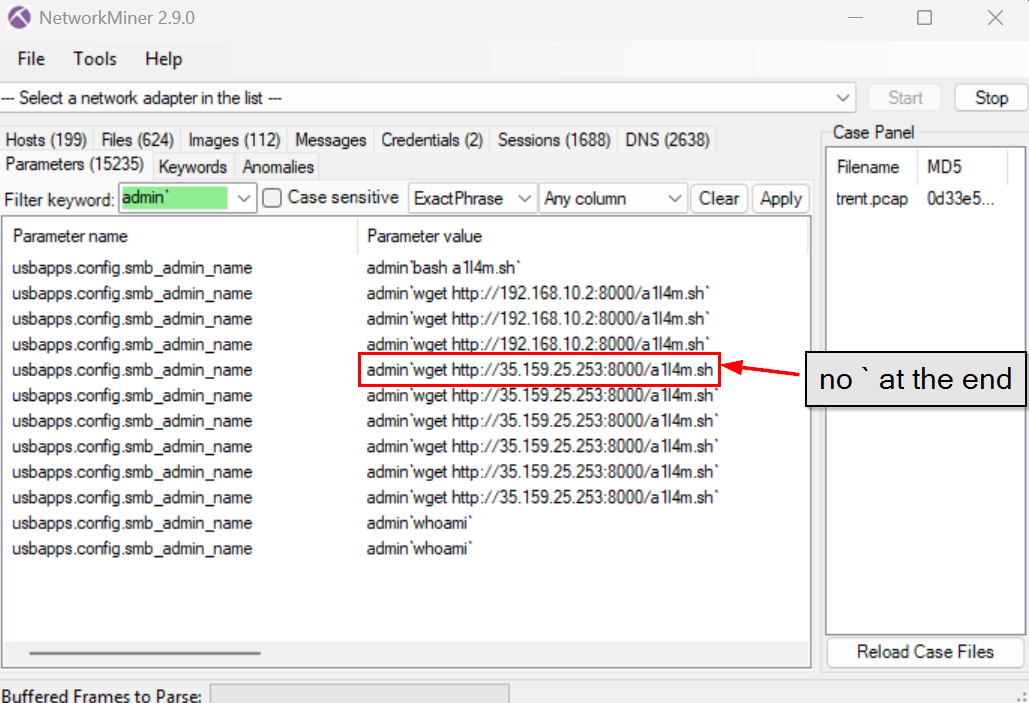Select the last admin`whoami` parameter value
The height and width of the screenshot is (703, 1029).
(x=419, y=549)
